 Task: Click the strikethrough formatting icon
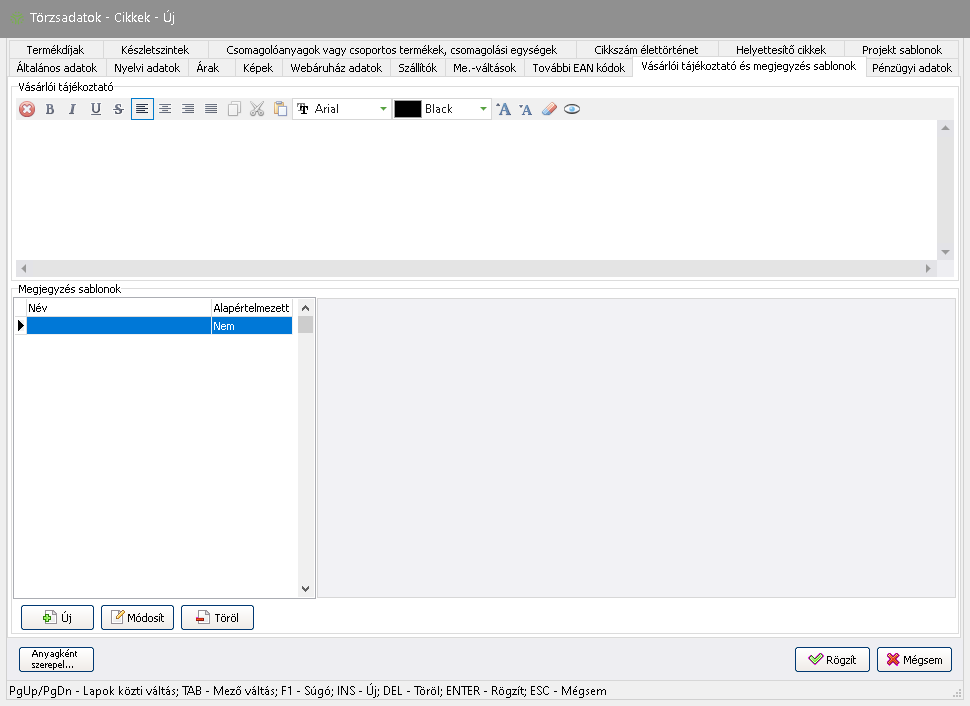pos(119,109)
